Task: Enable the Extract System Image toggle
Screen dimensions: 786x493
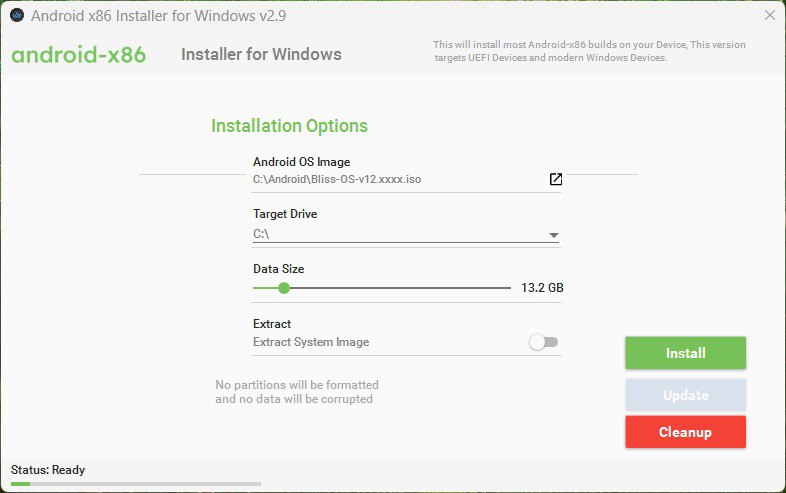Action: click(x=544, y=342)
